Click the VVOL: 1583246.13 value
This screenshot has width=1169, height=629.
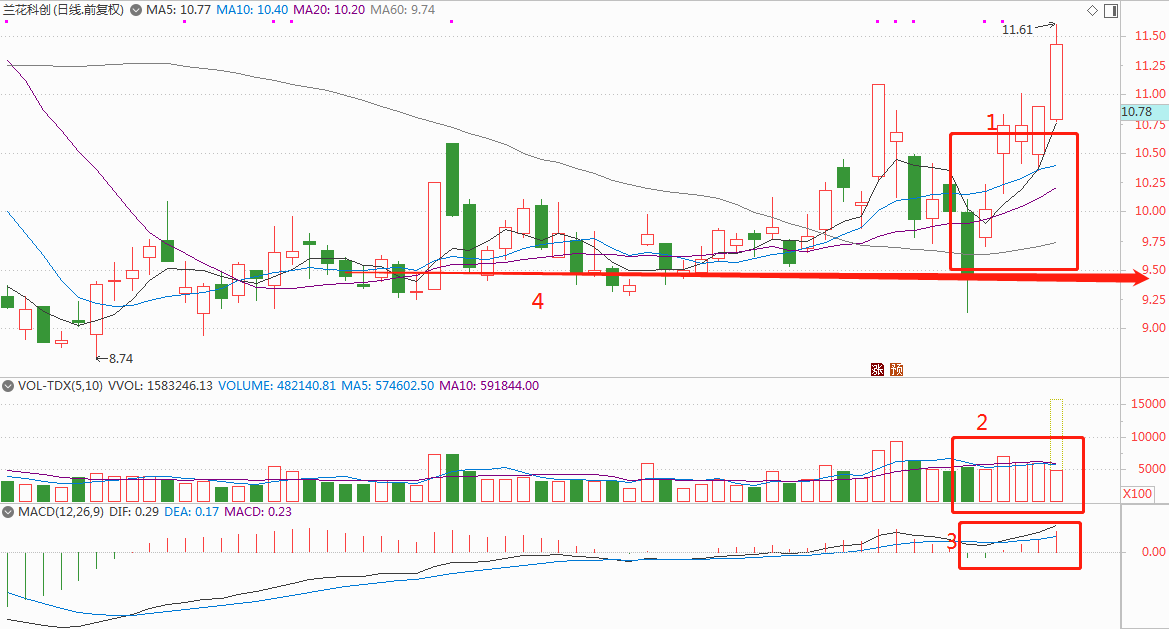point(160,386)
